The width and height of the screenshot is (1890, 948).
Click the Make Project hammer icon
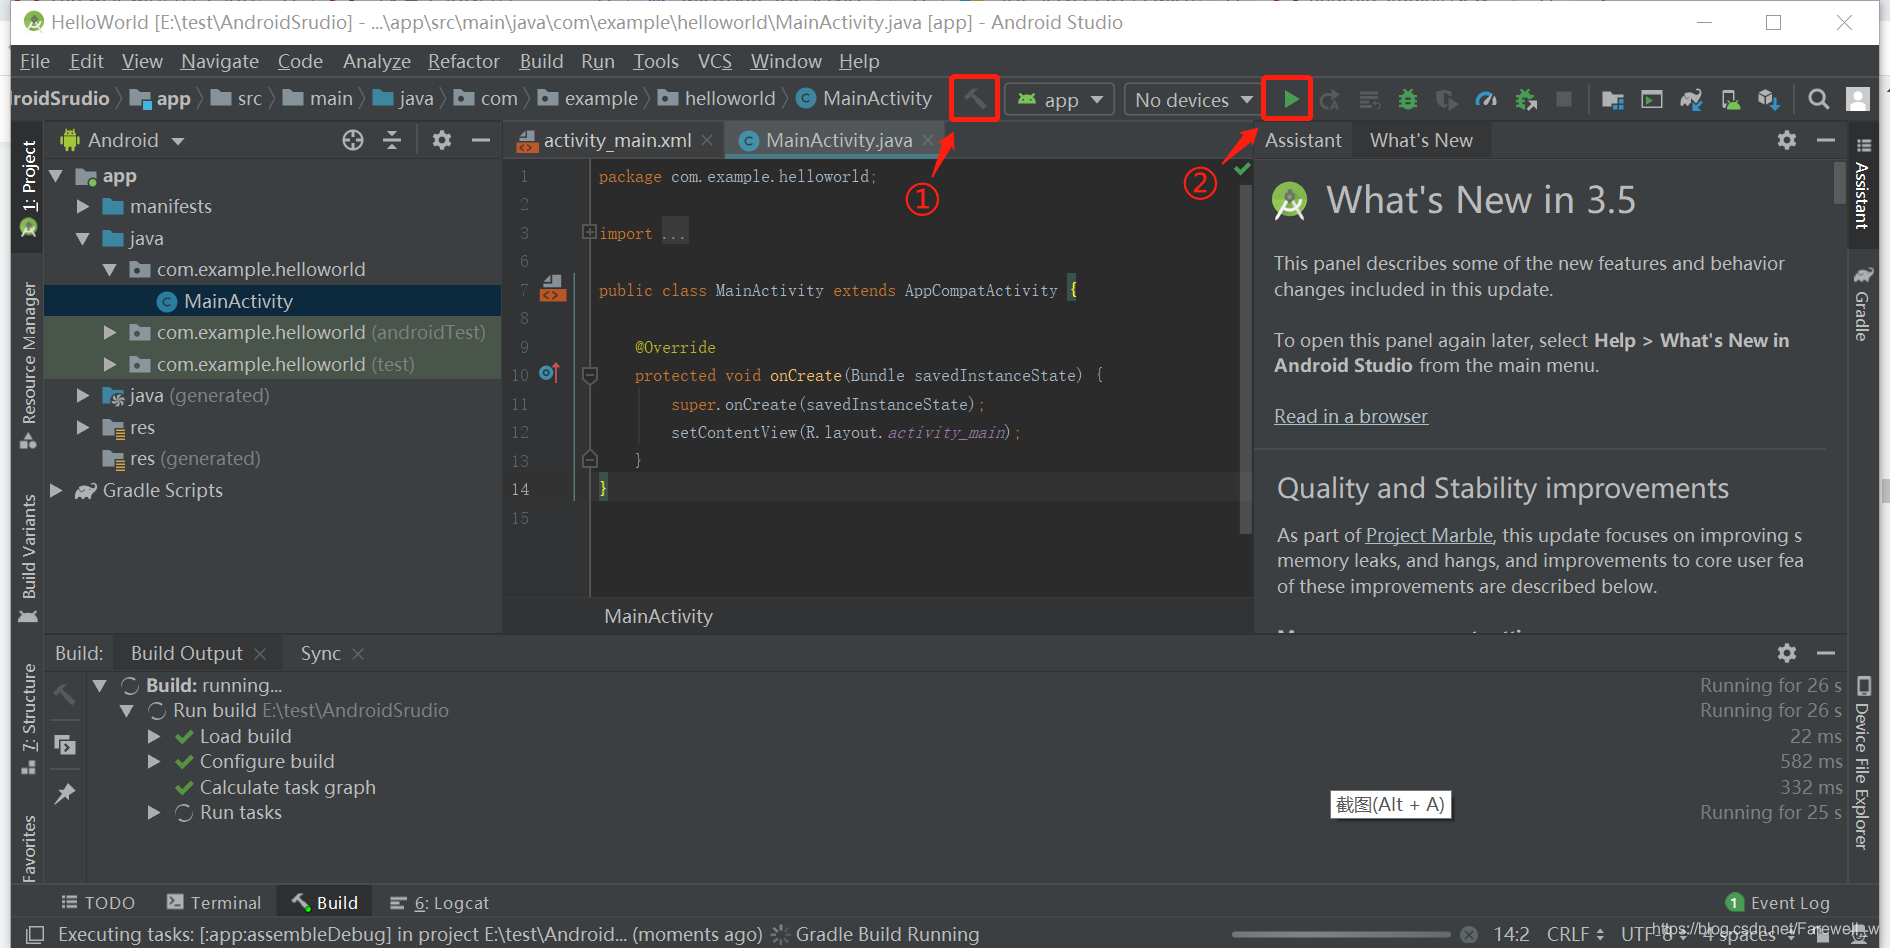(974, 99)
